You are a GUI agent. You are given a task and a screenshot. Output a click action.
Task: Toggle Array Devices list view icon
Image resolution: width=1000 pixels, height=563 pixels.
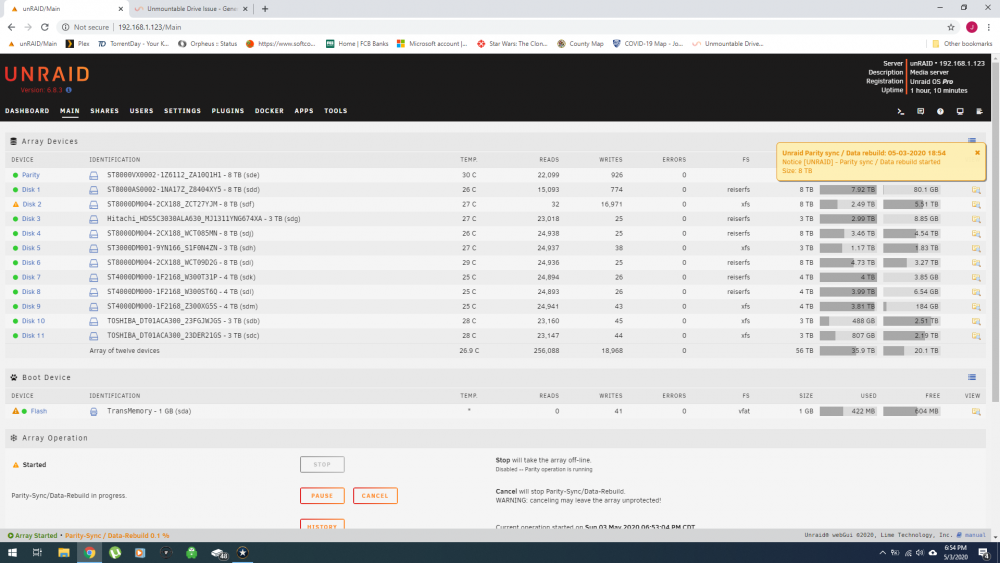[x=972, y=140]
